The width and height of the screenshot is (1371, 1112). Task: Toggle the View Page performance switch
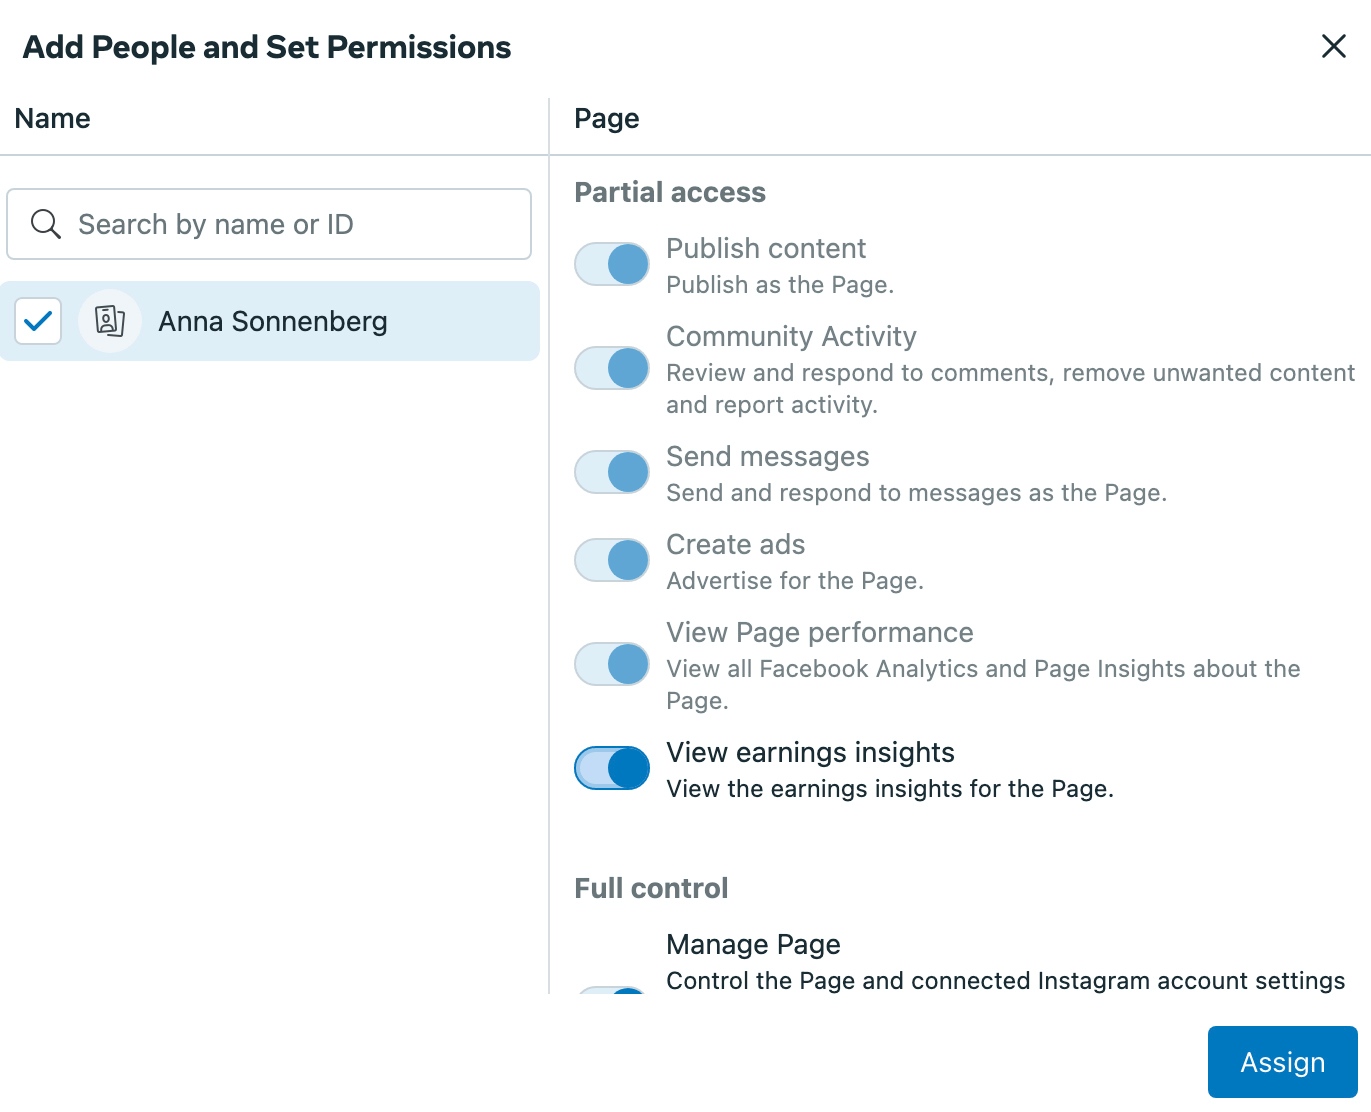[x=612, y=664]
